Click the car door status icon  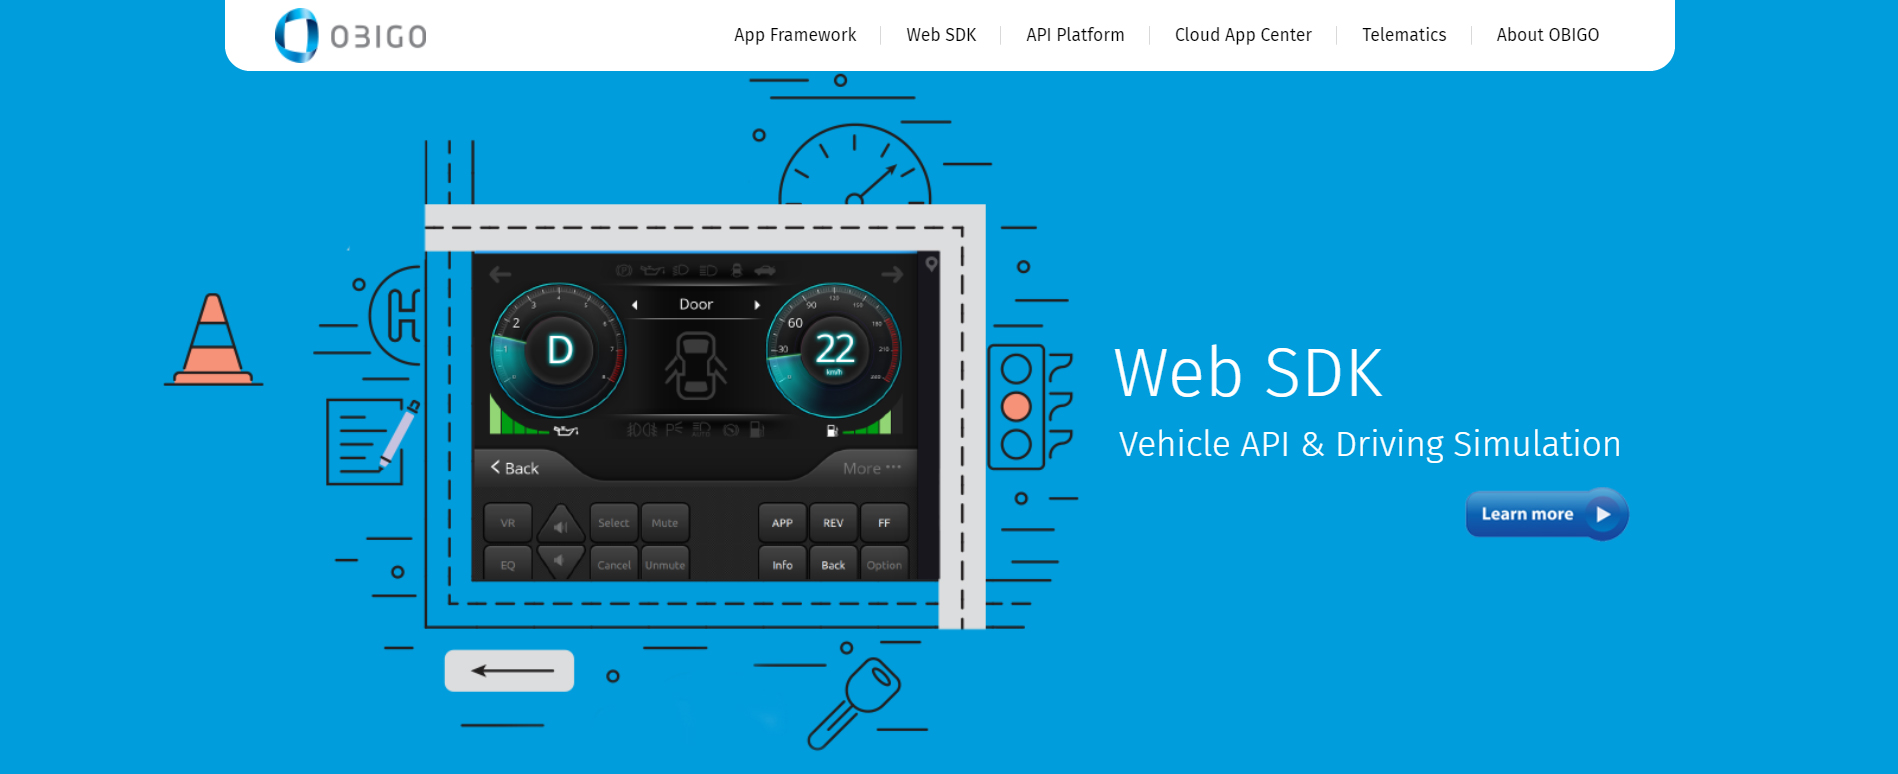[x=696, y=365]
